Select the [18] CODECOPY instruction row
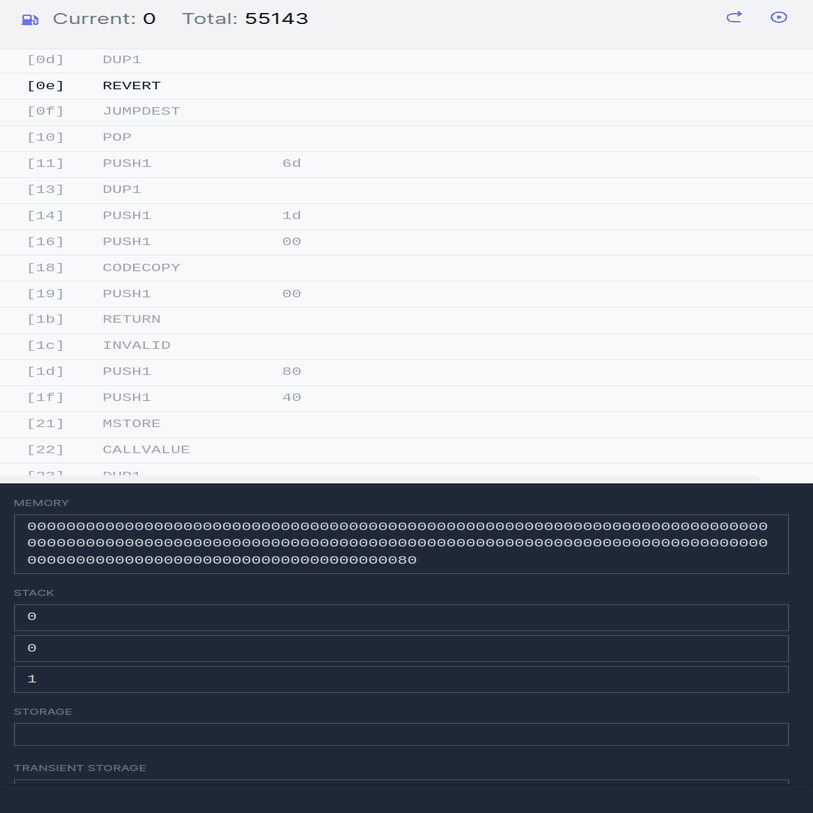This screenshot has width=813, height=813. click(x=406, y=268)
